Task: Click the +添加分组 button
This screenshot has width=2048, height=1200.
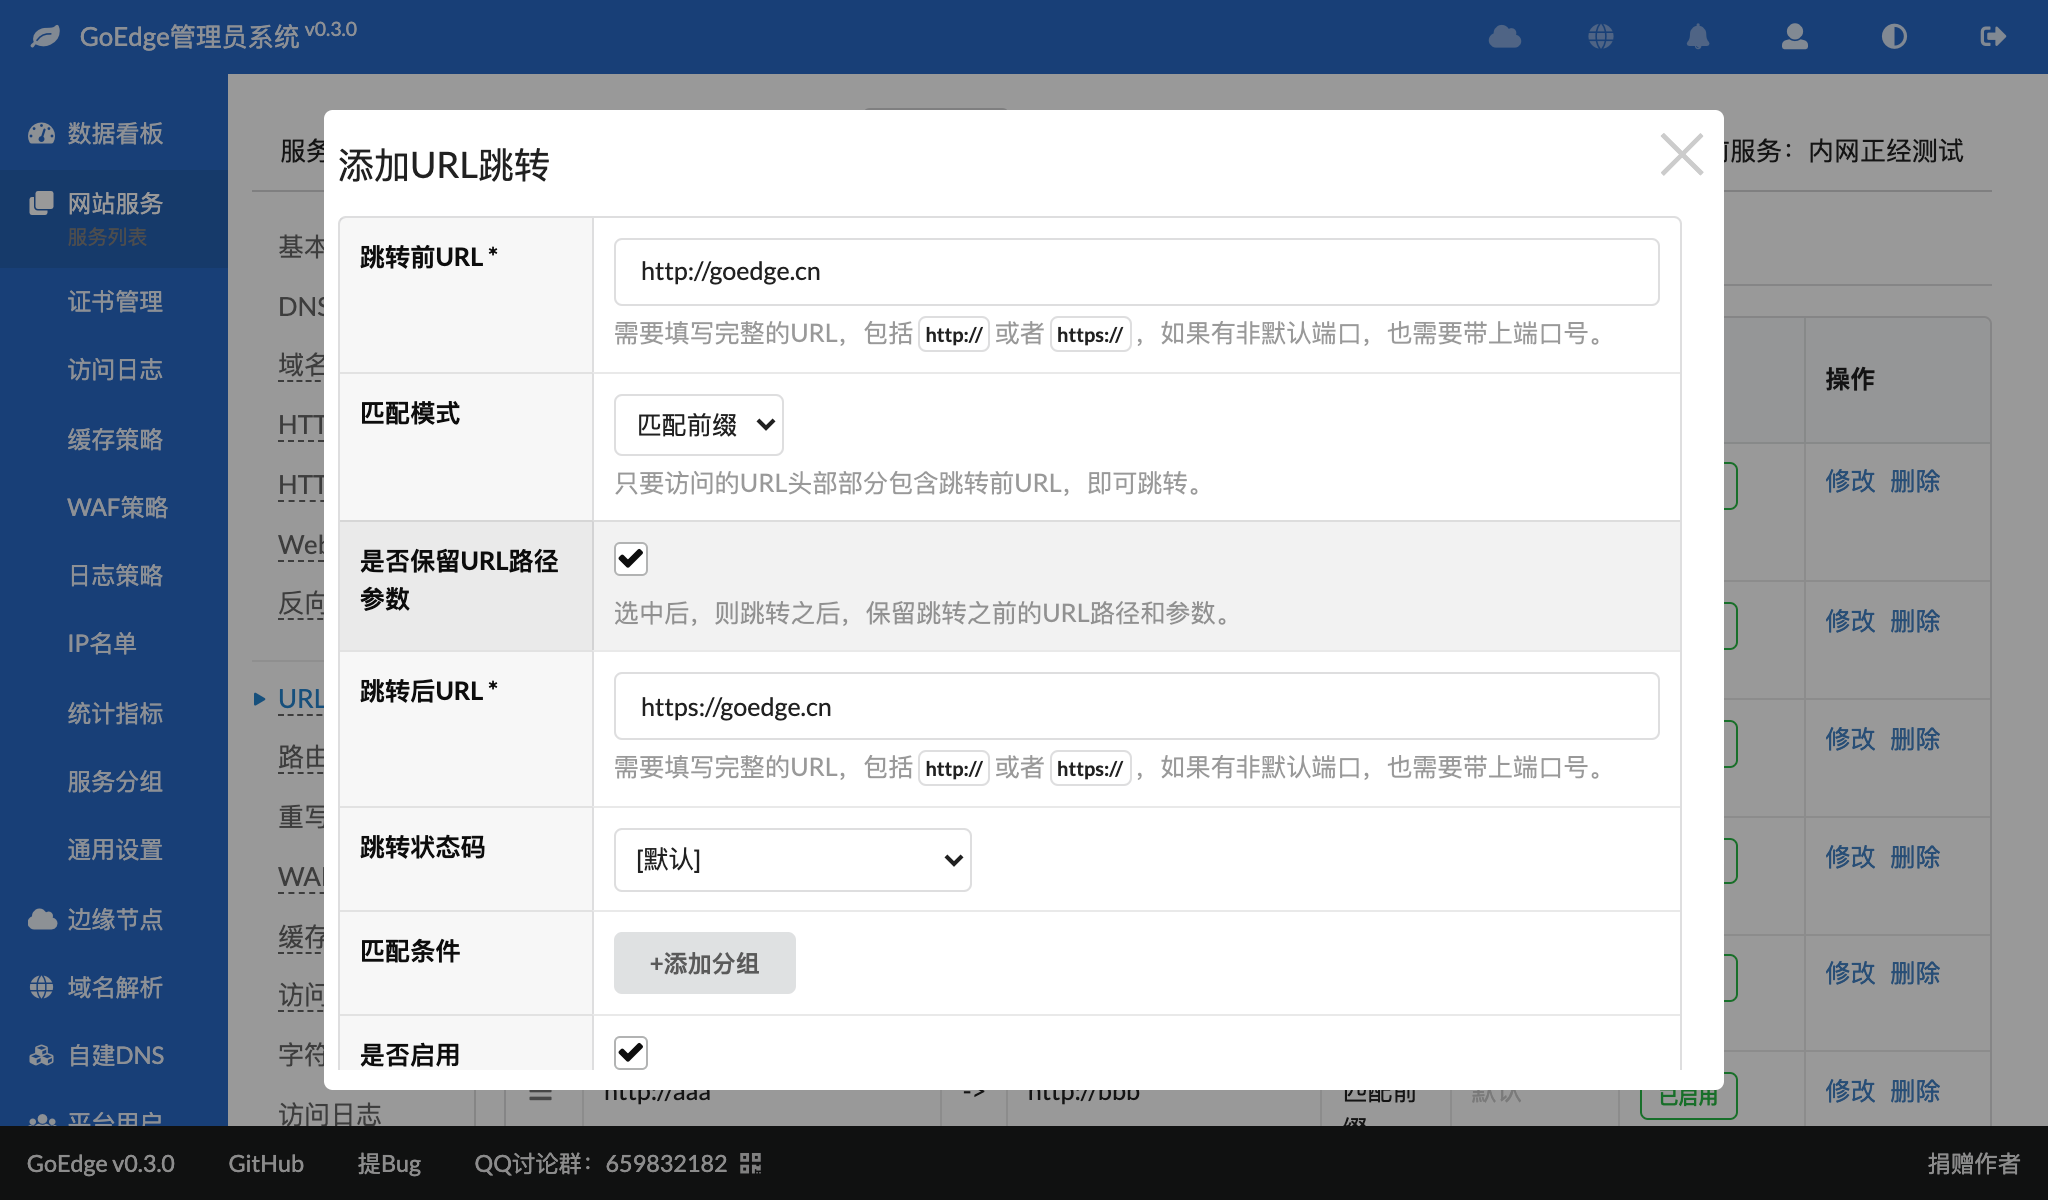Action: pos(704,963)
